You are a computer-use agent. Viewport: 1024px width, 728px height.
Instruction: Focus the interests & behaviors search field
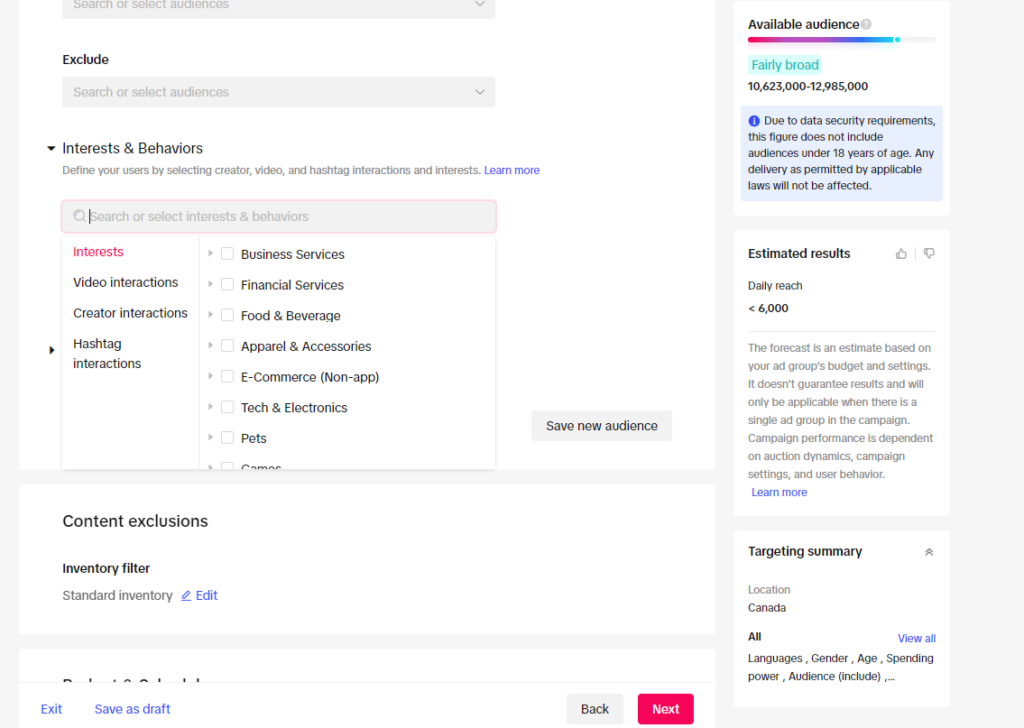pyautogui.click(x=279, y=216)
